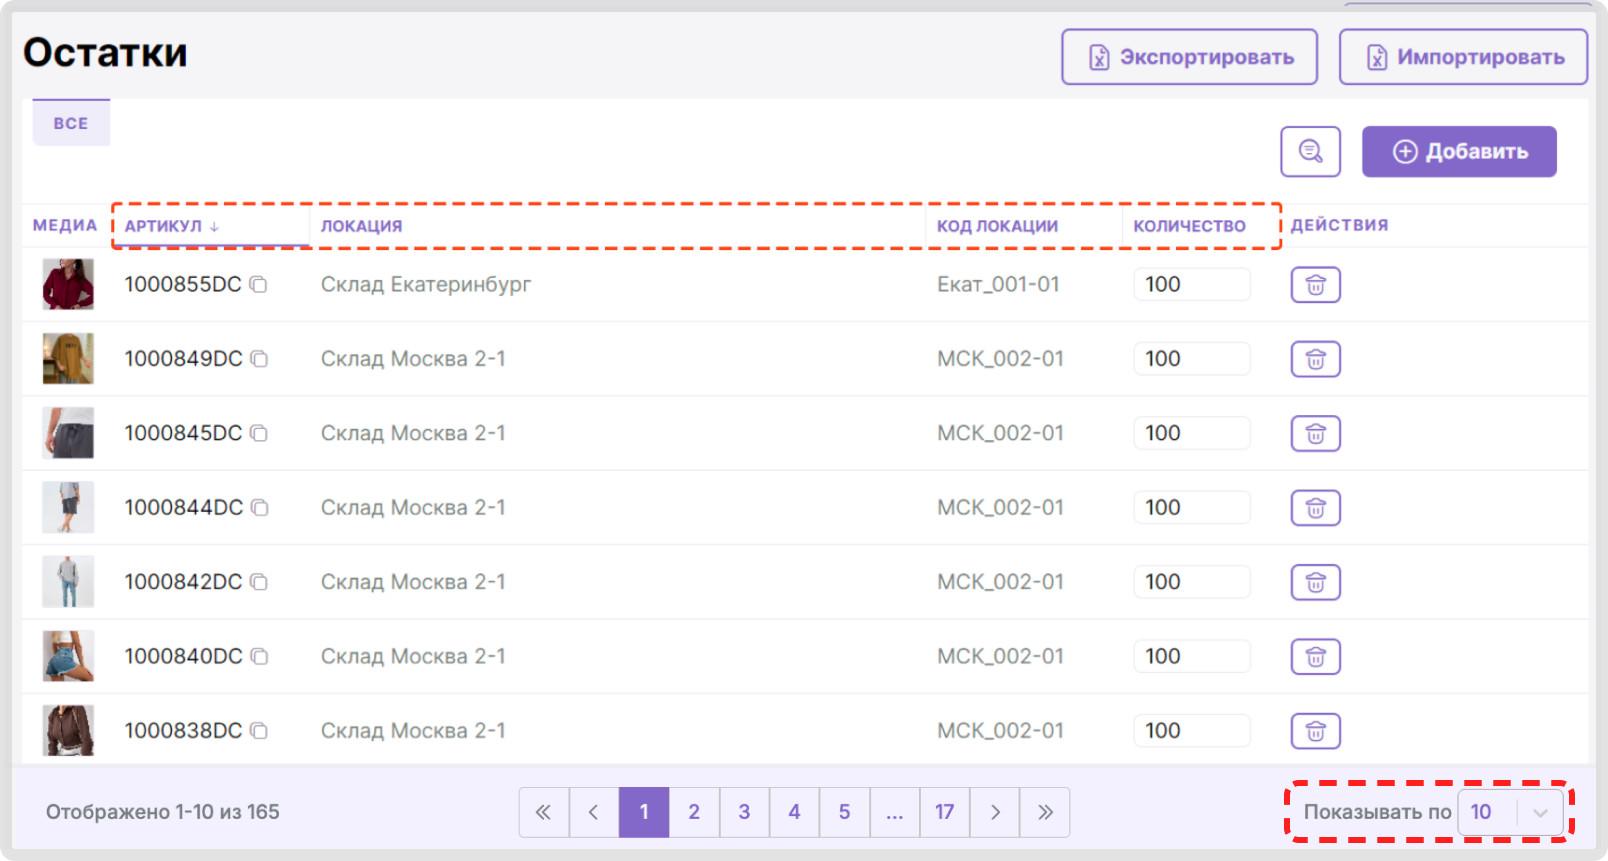
Task: Open product thumbnail for 1000838DC
Action: point(68,730)
